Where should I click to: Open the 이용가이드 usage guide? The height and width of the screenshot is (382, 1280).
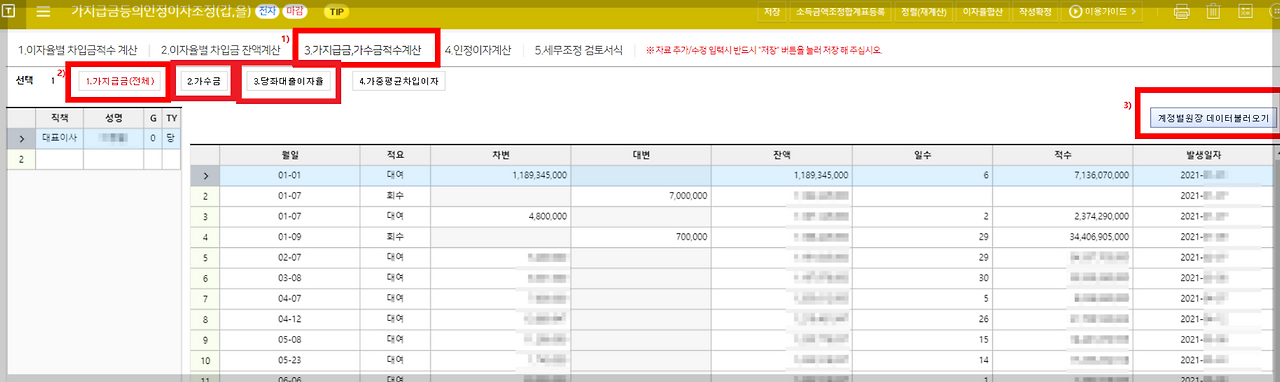1103,12
